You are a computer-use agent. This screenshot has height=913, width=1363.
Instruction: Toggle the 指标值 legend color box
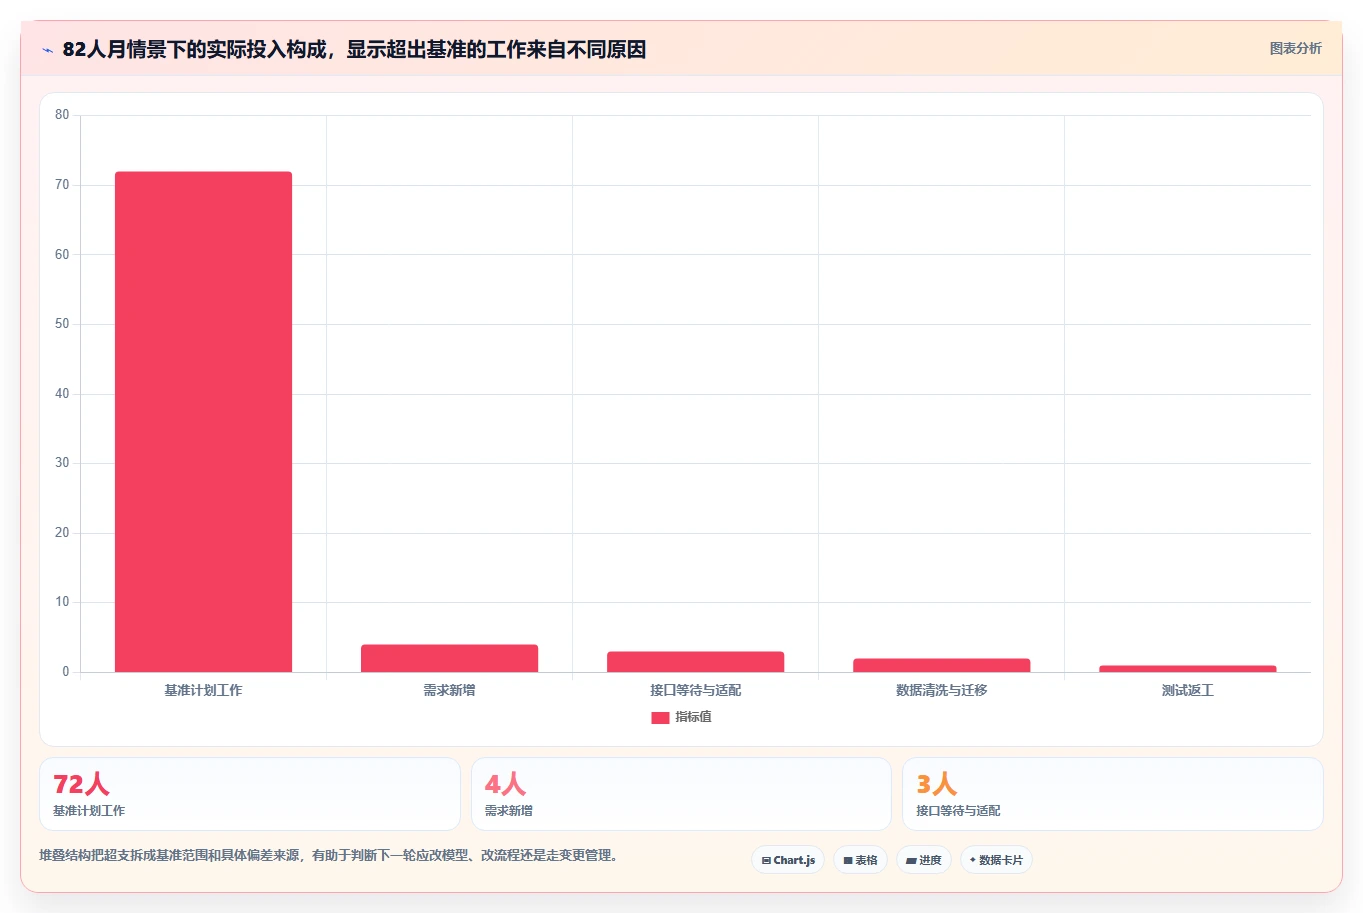pyautogui.click(x=660, y=717)
